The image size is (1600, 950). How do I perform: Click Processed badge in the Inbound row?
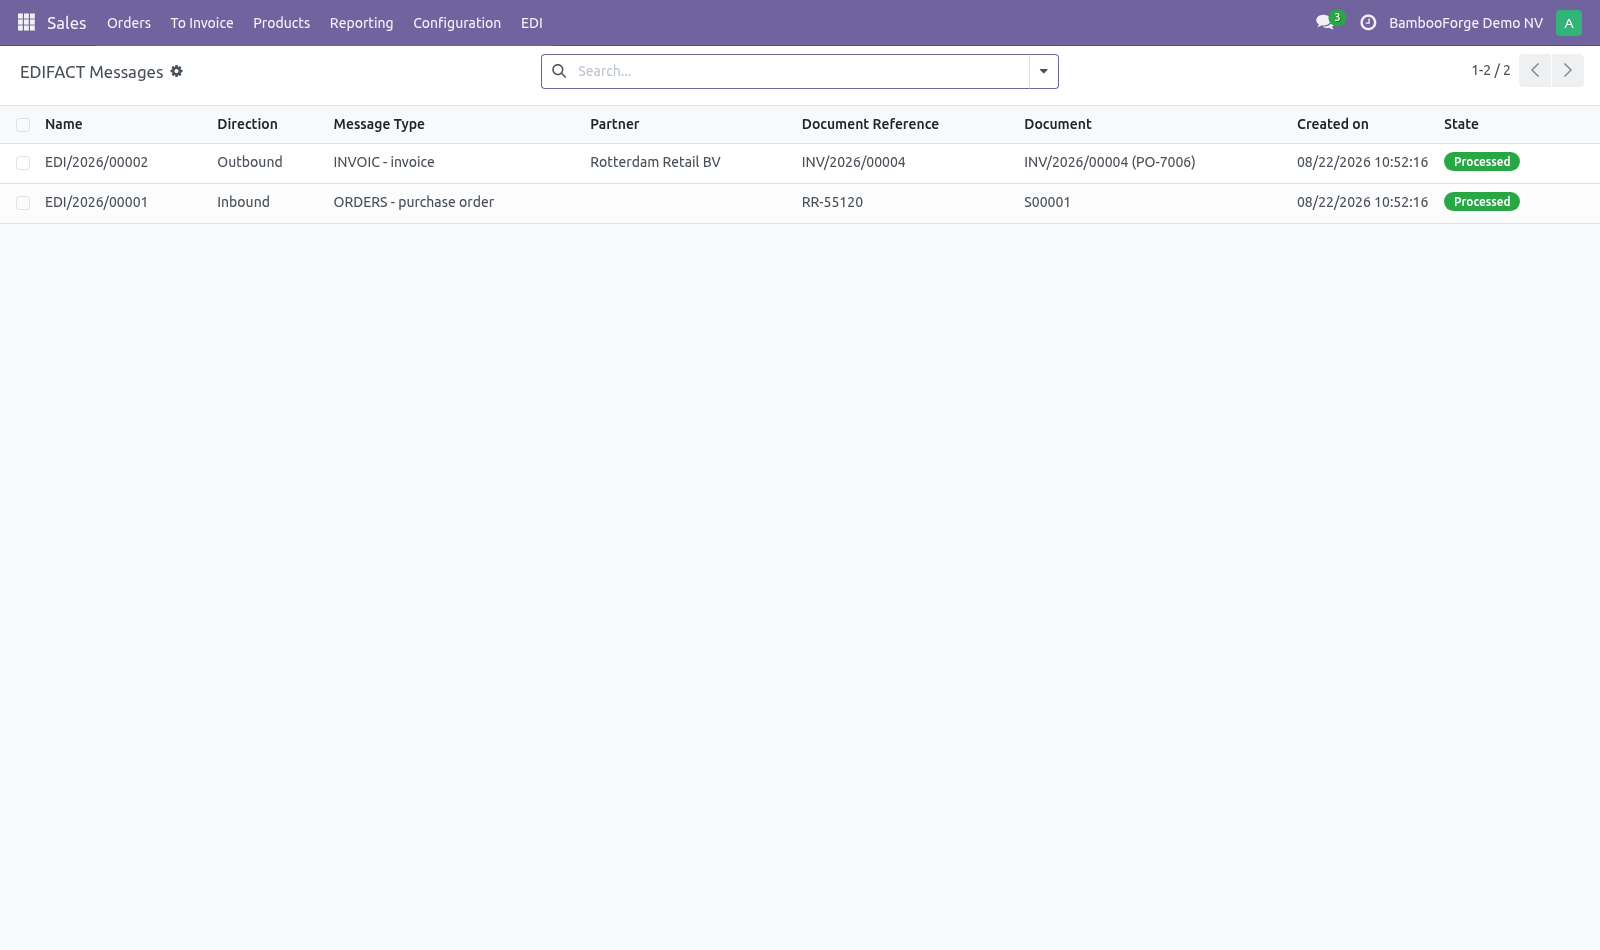(x=1482, y=202)
